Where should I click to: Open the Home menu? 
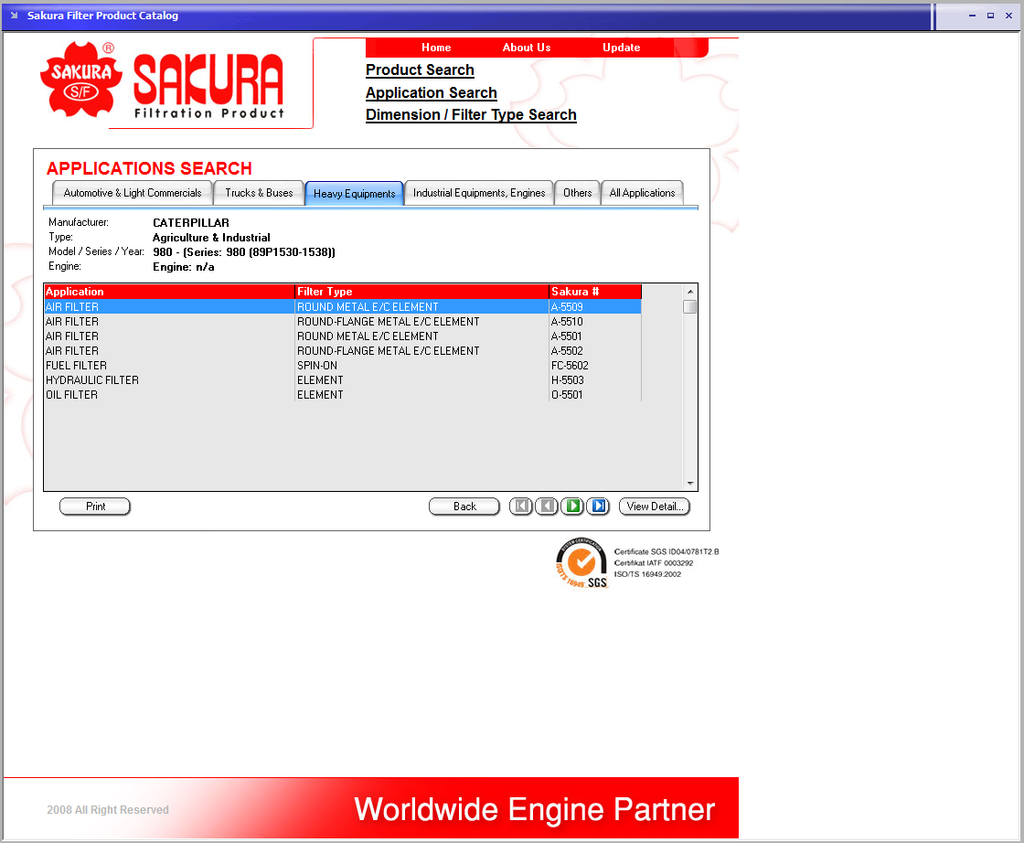coord(436,48)
